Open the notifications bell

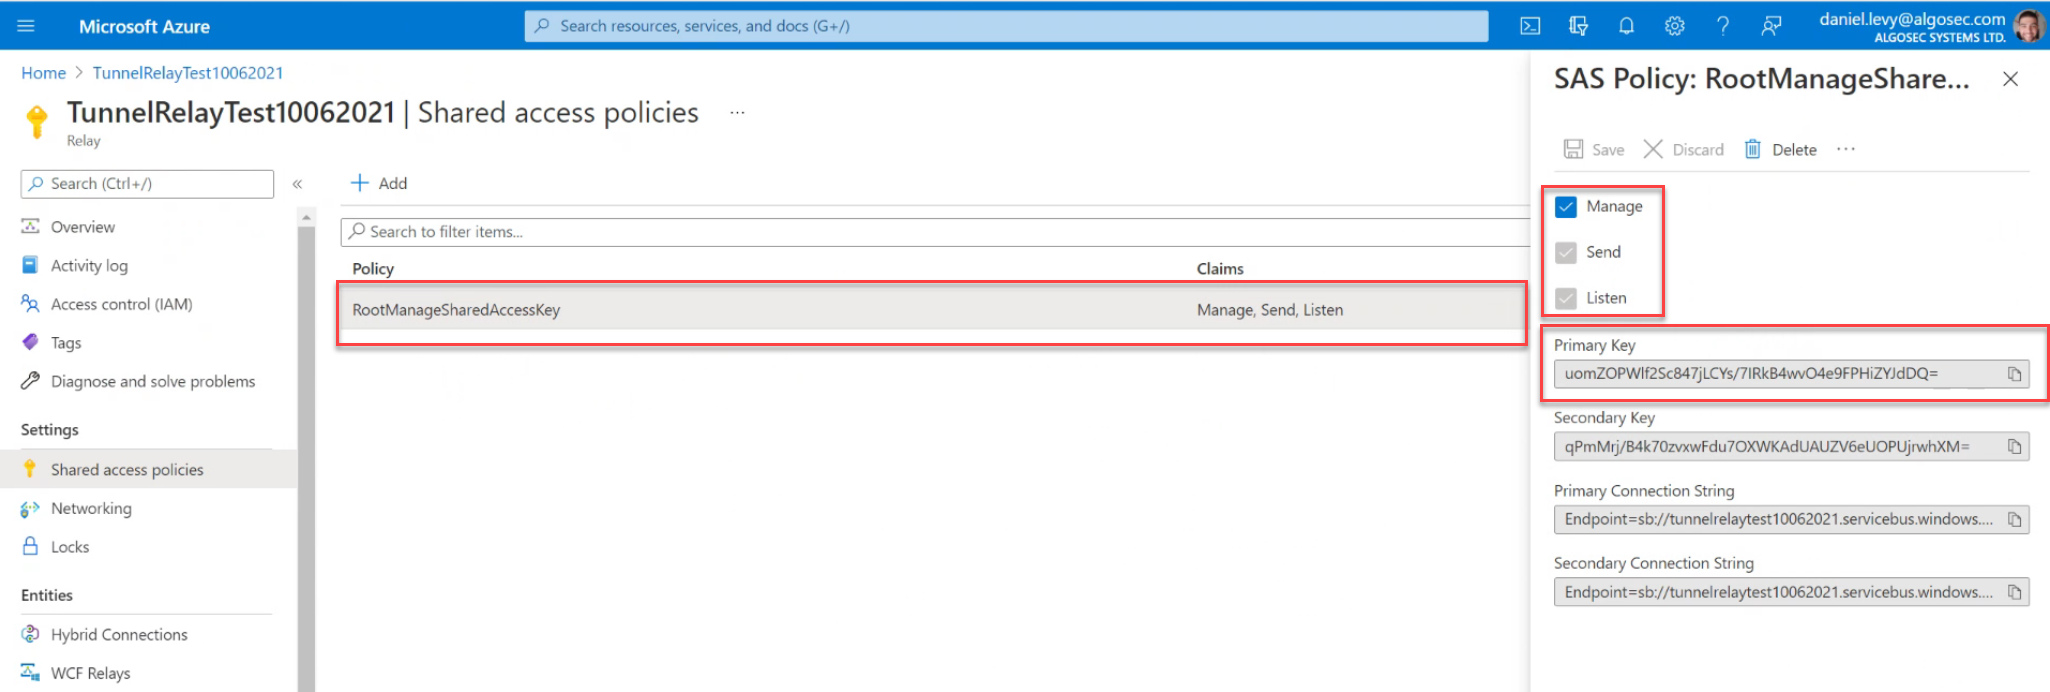click(x=1626, y=26)
